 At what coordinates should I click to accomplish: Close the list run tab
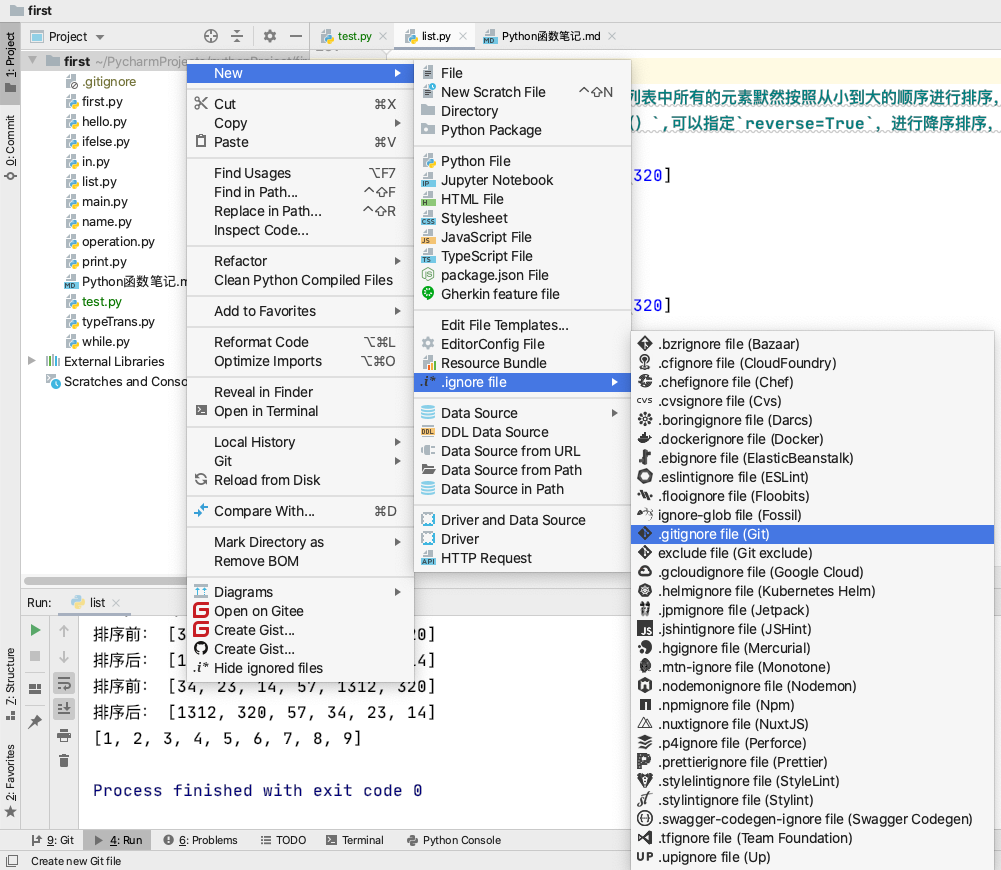[116, 603]
